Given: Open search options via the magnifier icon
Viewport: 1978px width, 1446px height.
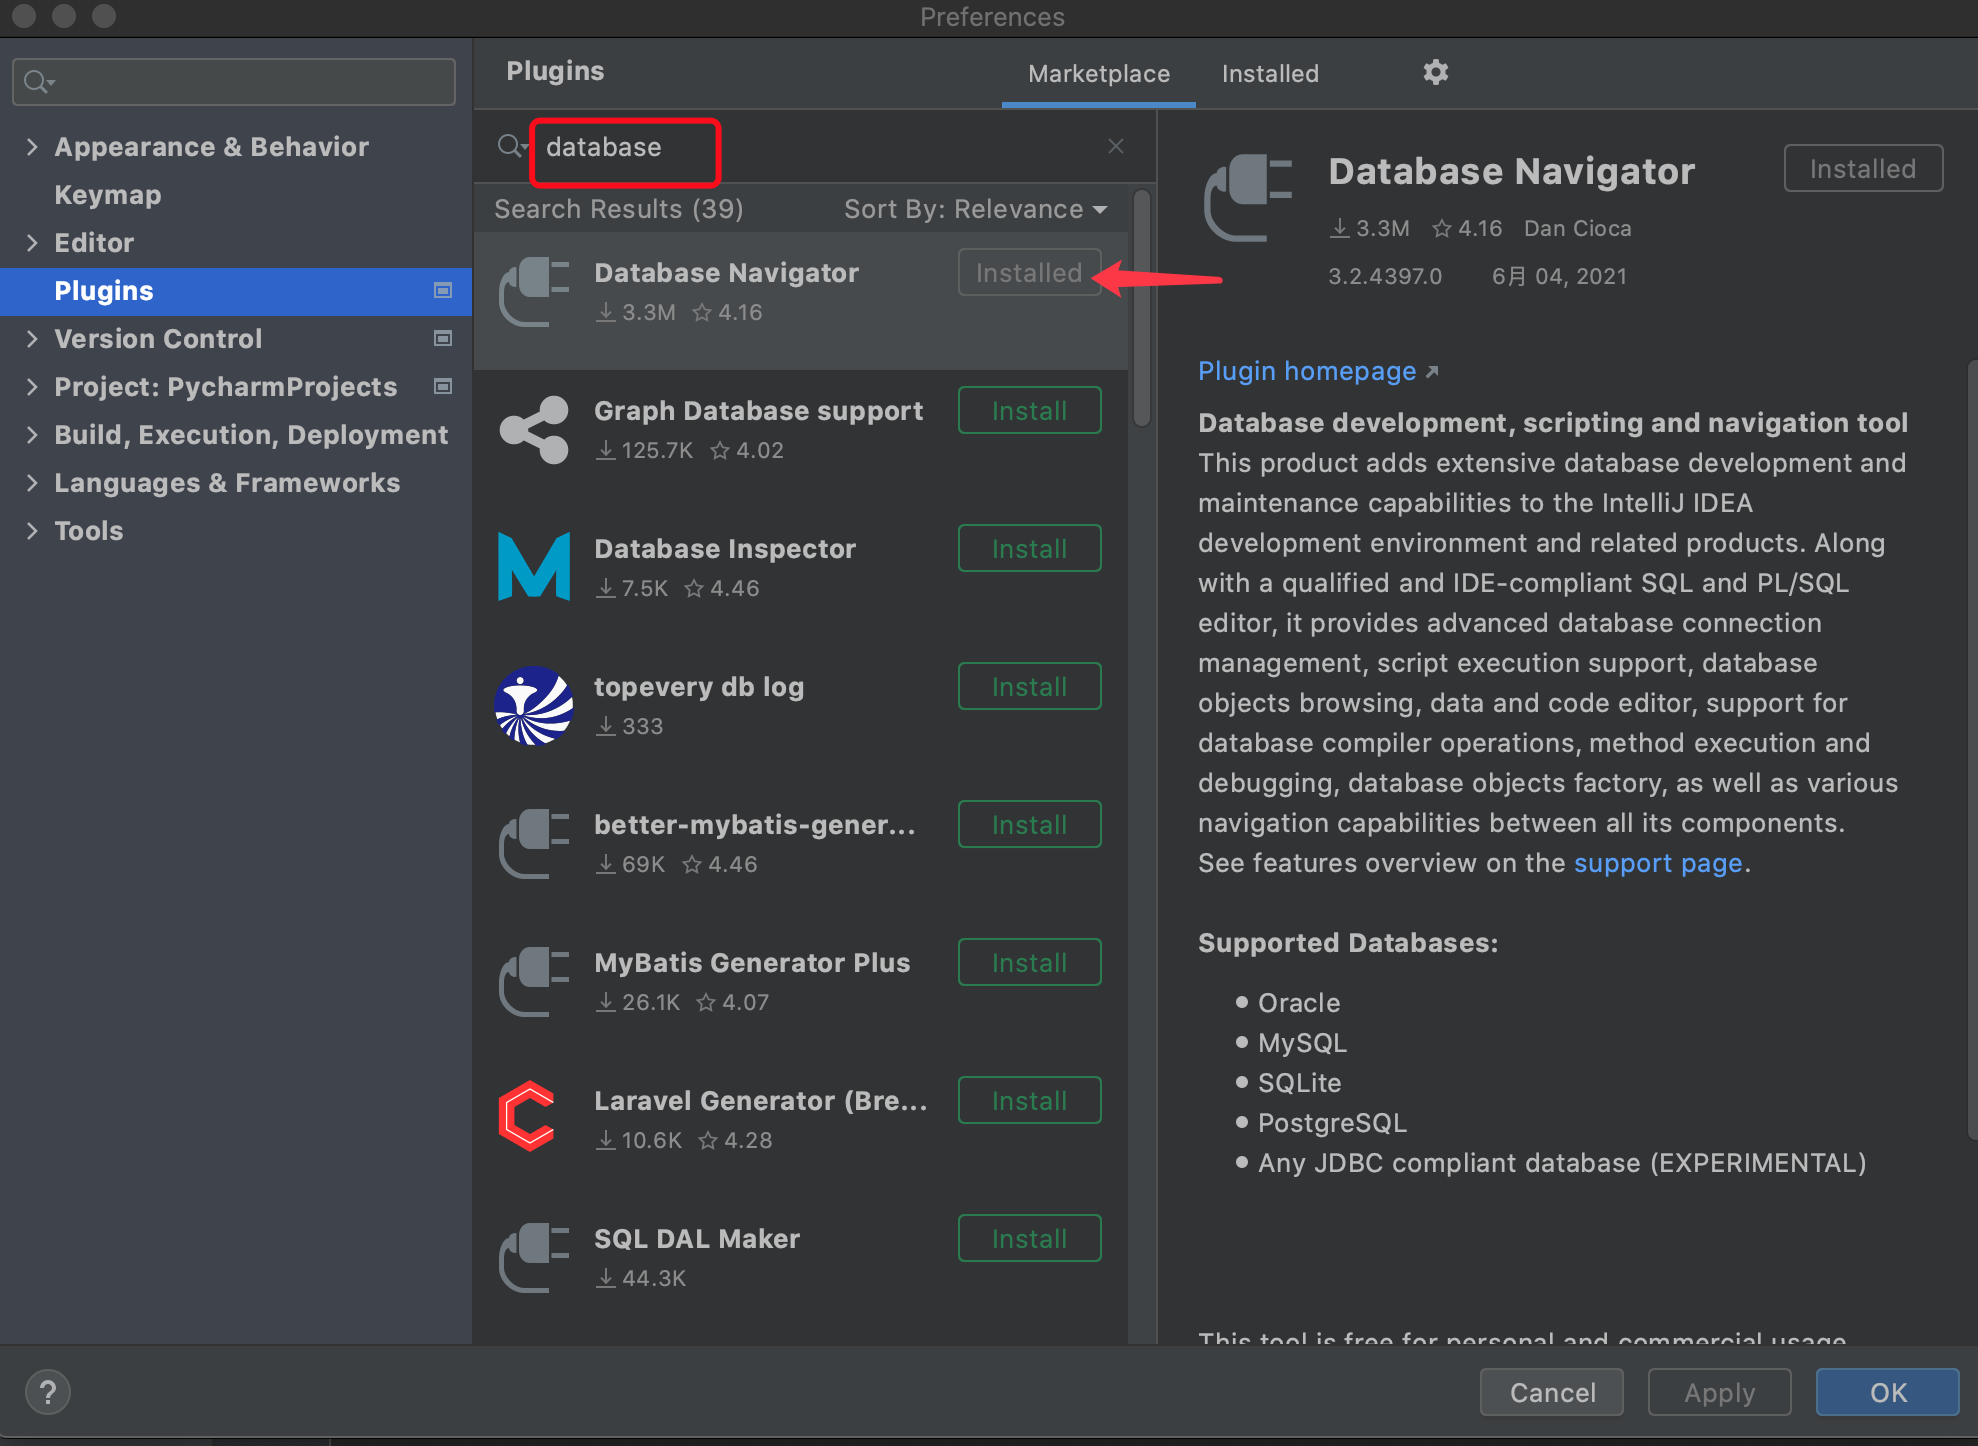Looking at the screenshot, I should (511, 146).
